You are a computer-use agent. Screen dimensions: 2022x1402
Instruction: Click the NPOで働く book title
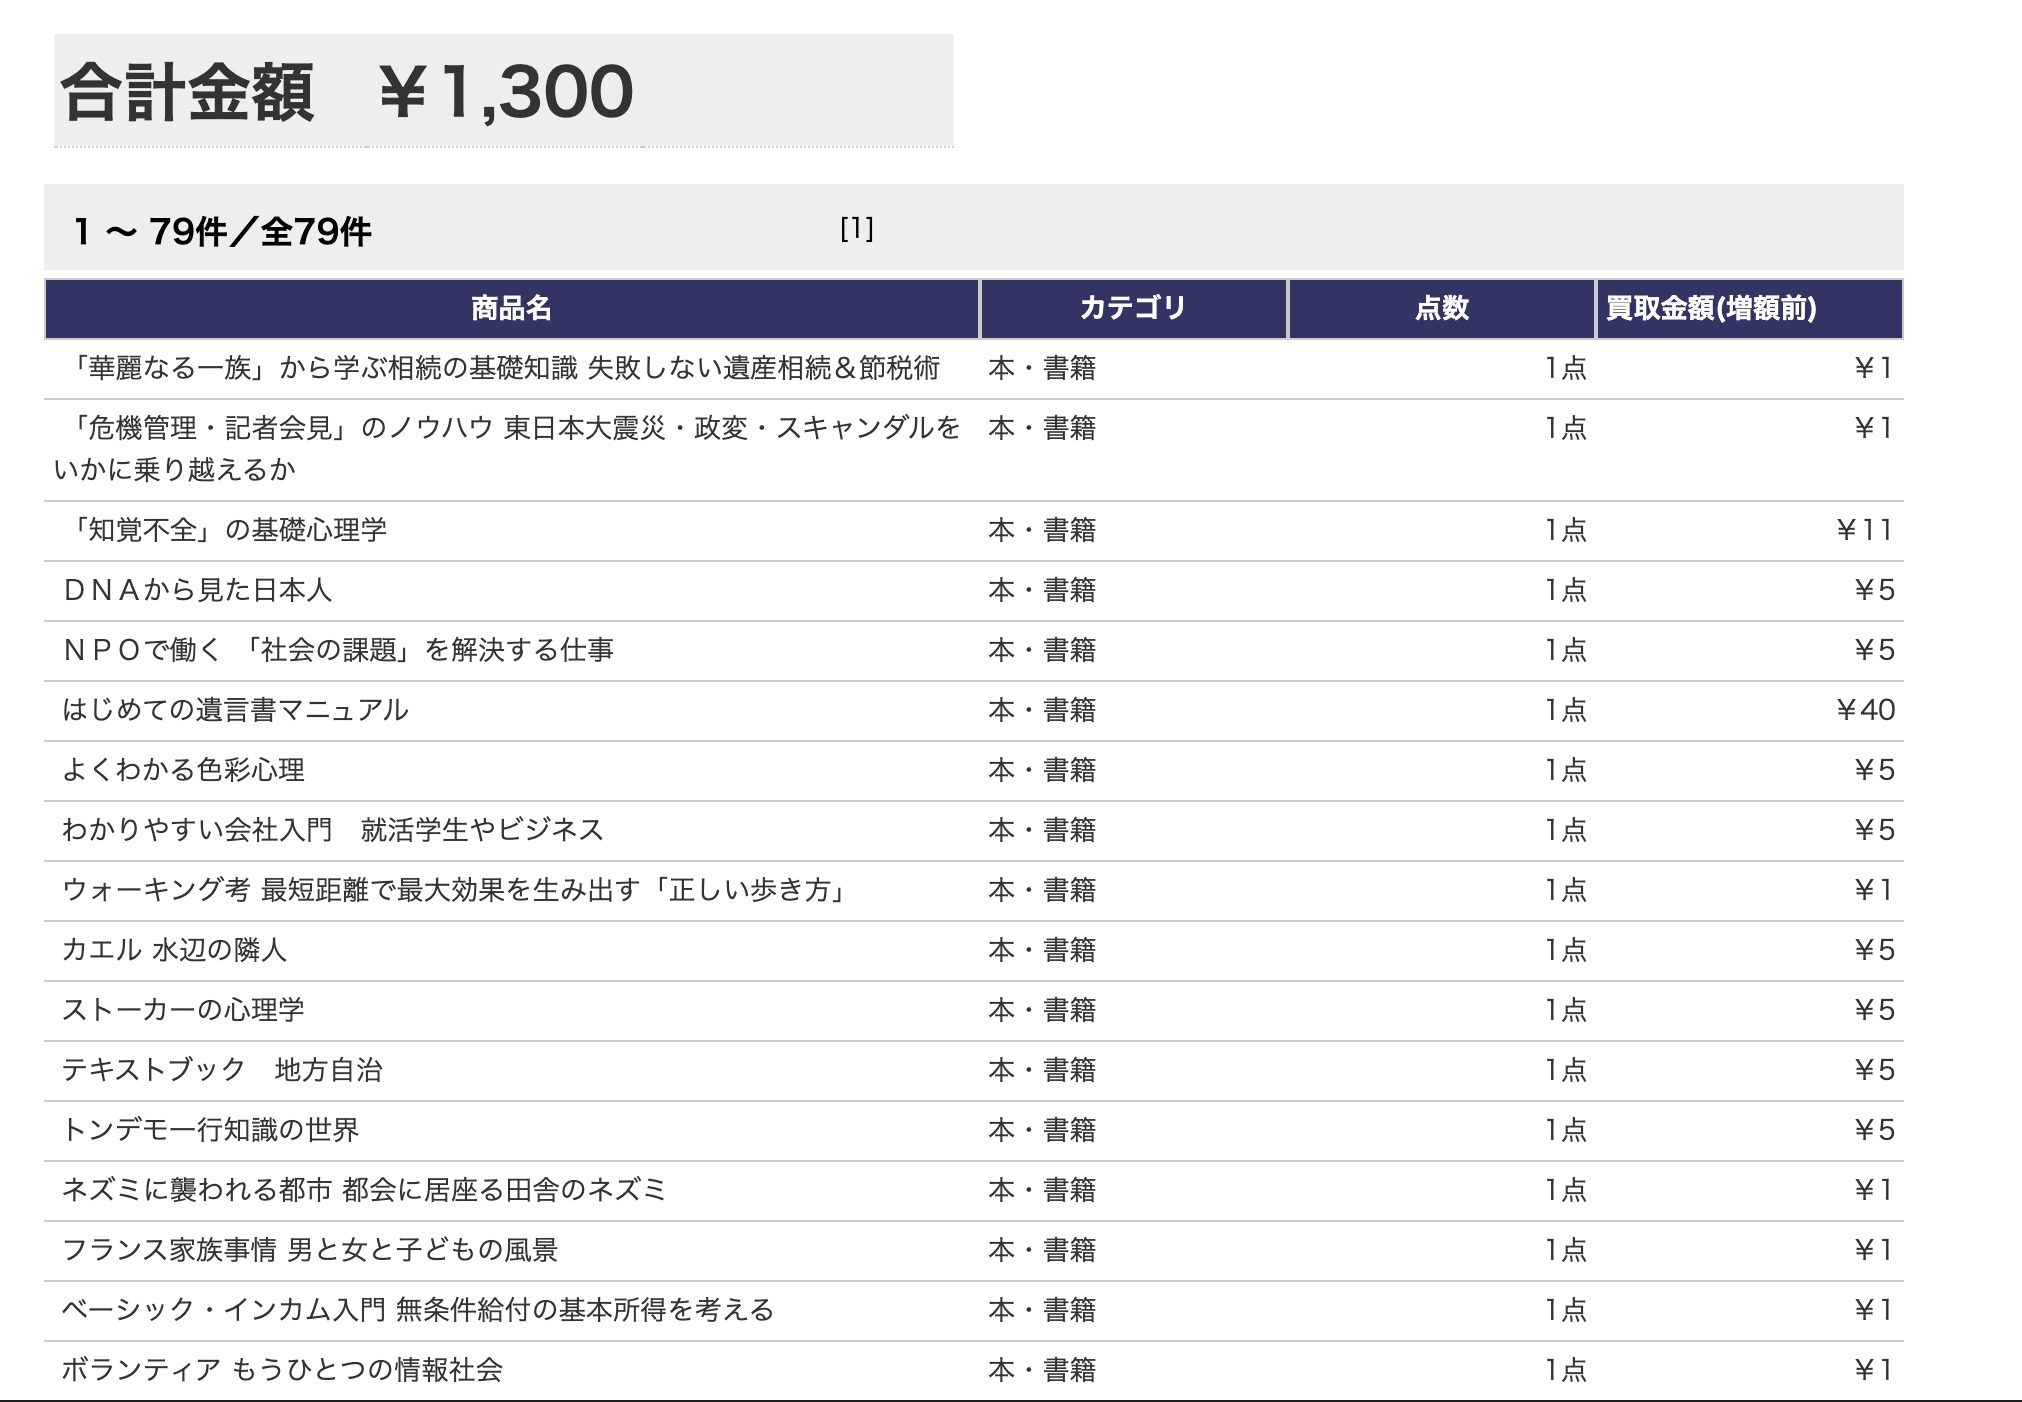(x=338, y=650)
